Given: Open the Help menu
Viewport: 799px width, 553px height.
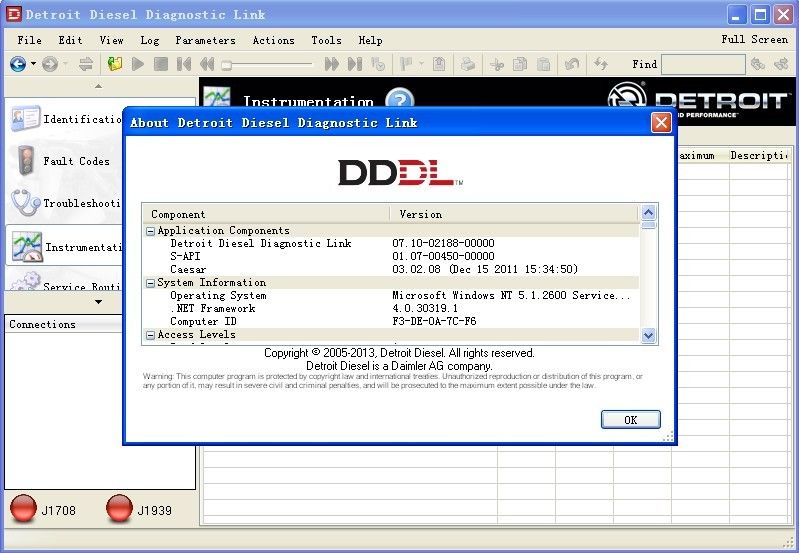Looking at the screenshot, I should click(x=370, y=40).
